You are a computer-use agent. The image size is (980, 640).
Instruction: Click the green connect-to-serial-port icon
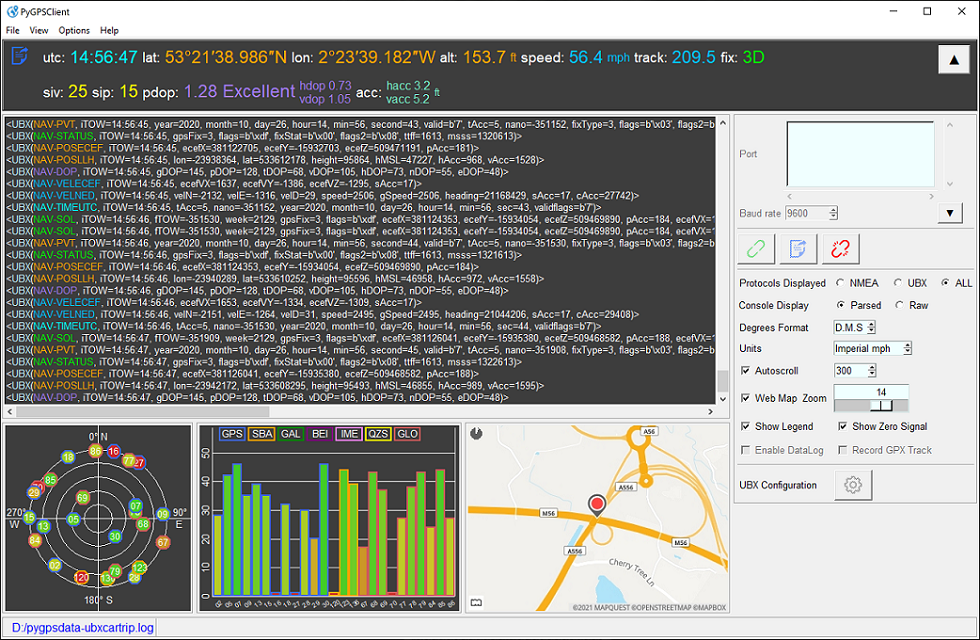coord(755,248)
